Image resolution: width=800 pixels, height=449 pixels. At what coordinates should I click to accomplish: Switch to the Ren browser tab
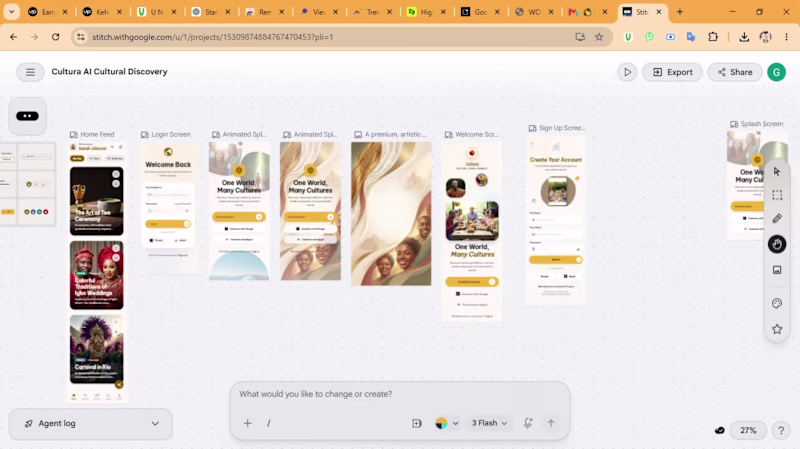265,12
